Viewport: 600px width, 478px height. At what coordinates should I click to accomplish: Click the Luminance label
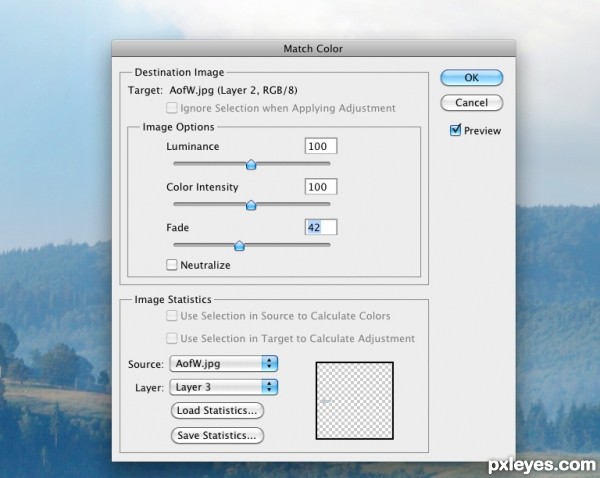tap(193, 147)
